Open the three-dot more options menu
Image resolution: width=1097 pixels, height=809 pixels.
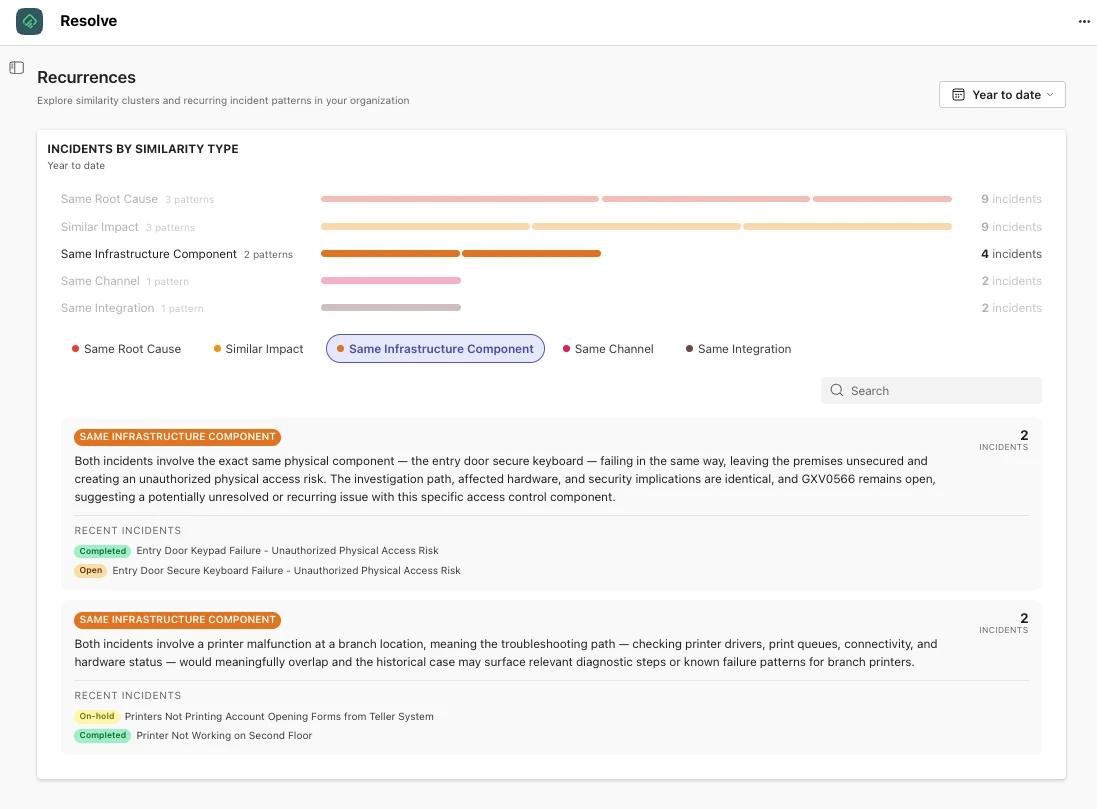[x=1084, y=22]
